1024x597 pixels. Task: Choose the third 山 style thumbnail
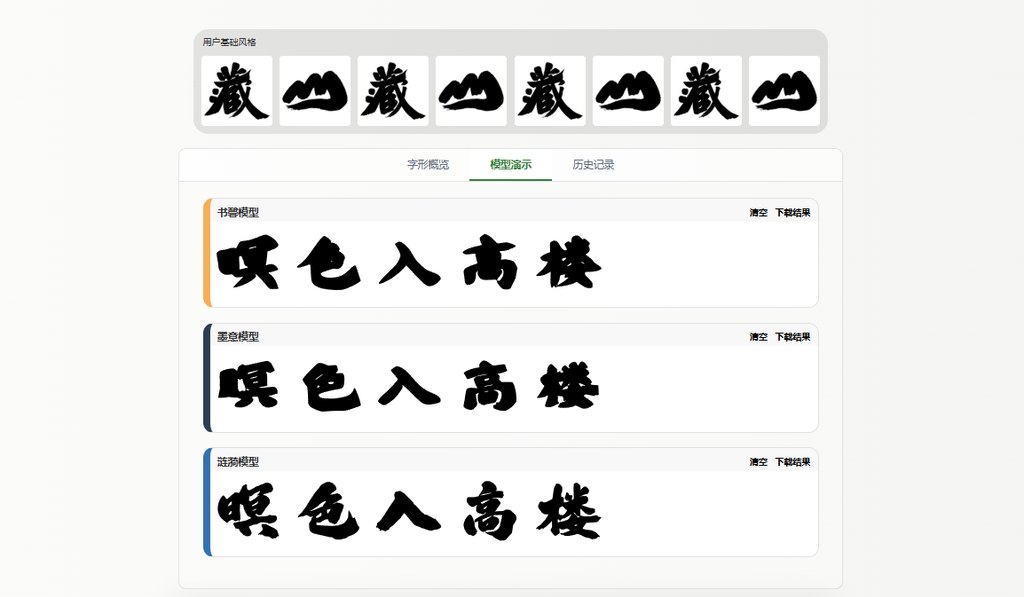pyautogui.click(x=628, y=91)
